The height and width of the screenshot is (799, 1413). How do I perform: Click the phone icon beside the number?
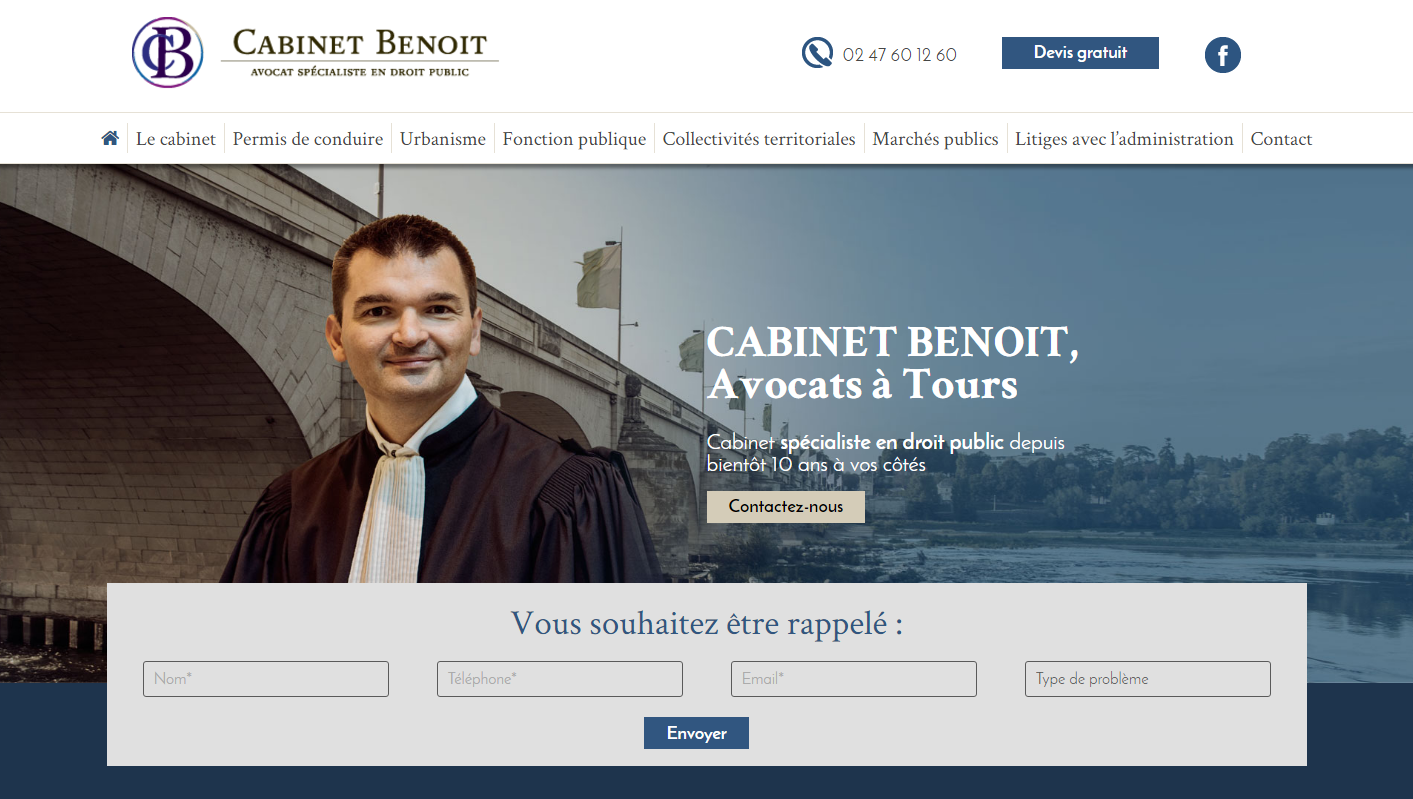[x=817, y=53]
